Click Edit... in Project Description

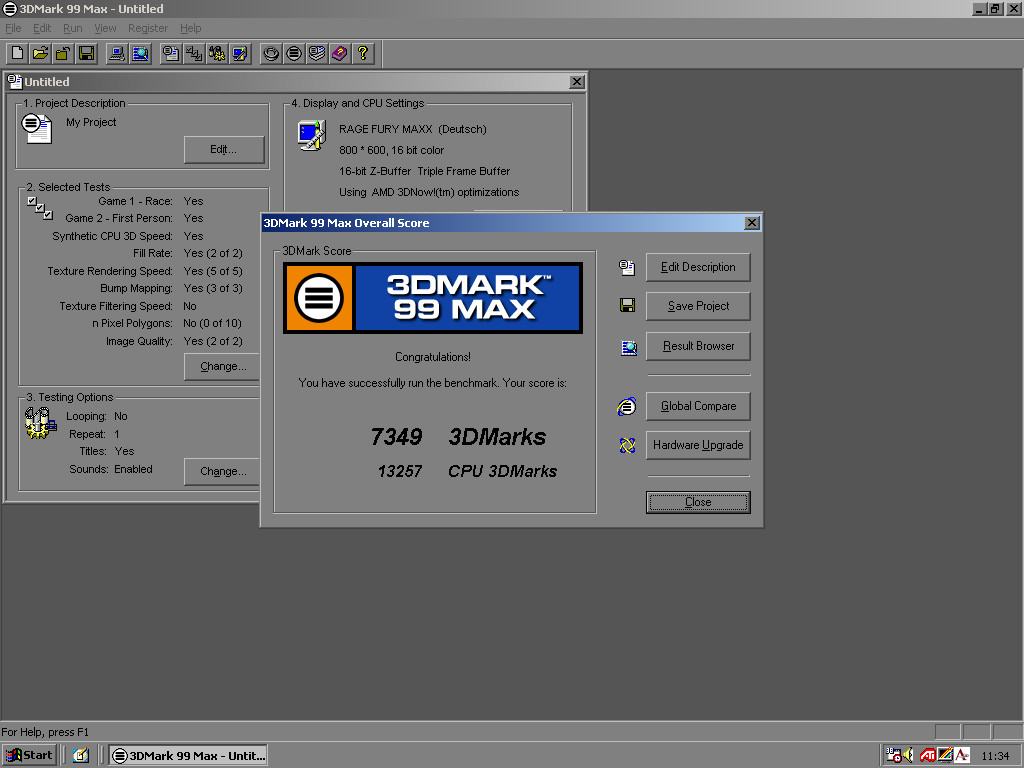pos(223,150)
